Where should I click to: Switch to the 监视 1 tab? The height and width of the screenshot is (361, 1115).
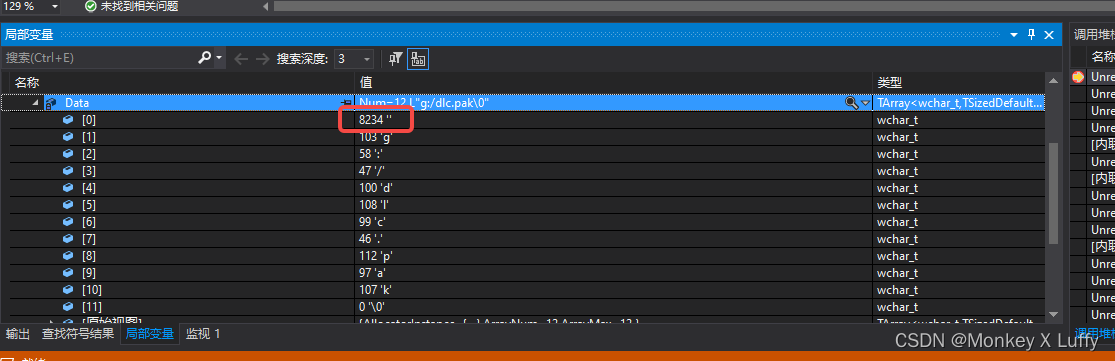coord(203,333)
